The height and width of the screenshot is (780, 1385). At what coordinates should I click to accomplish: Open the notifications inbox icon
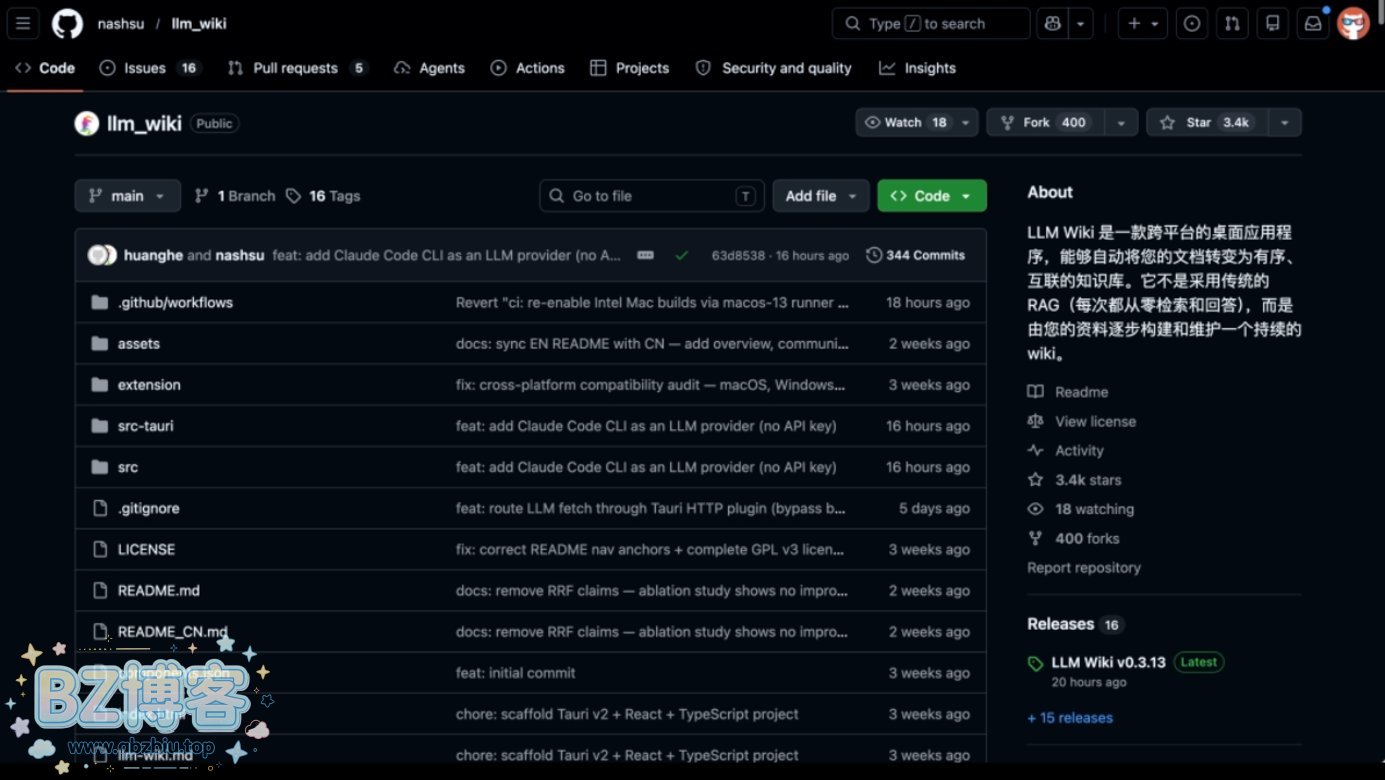(1312, 23)
